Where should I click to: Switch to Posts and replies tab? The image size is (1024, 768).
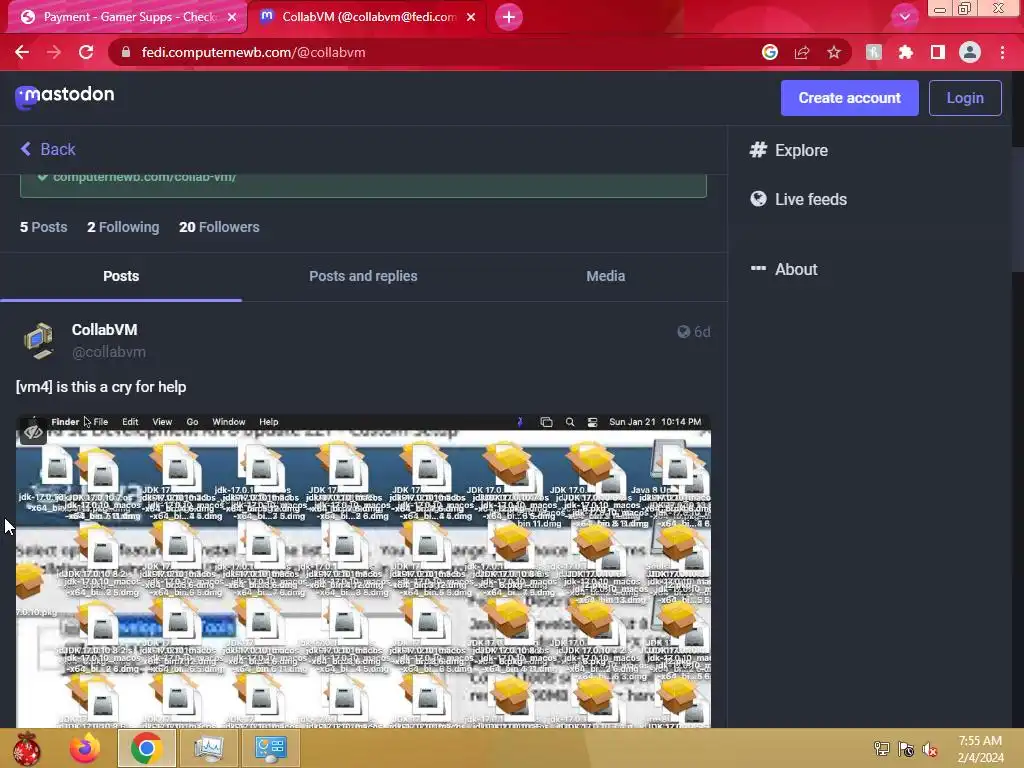click(x=363, y=276)
